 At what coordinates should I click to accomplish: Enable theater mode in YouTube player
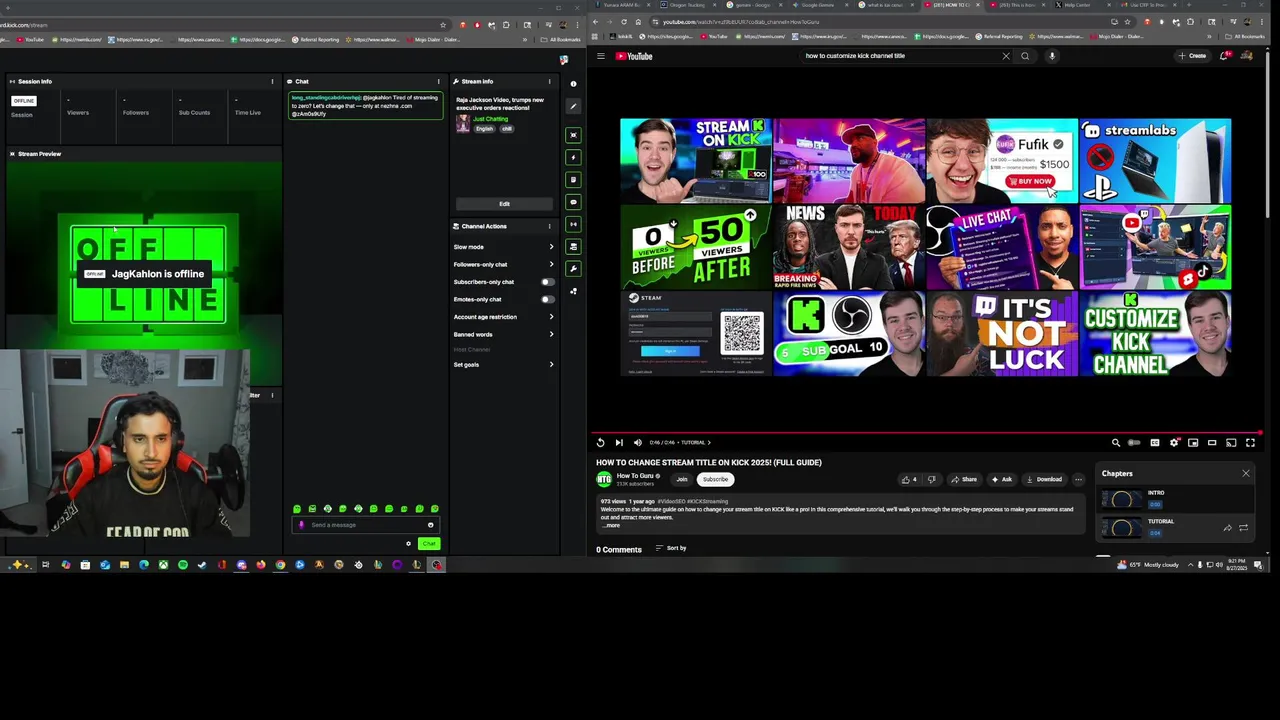1212,442
